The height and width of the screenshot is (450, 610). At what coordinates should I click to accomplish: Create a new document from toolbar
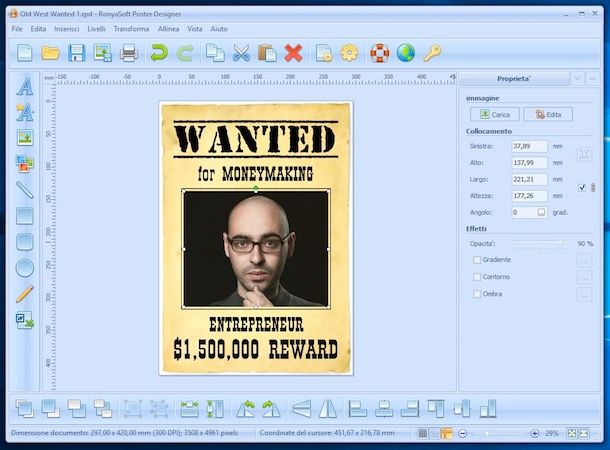click(x=25, y=53)
